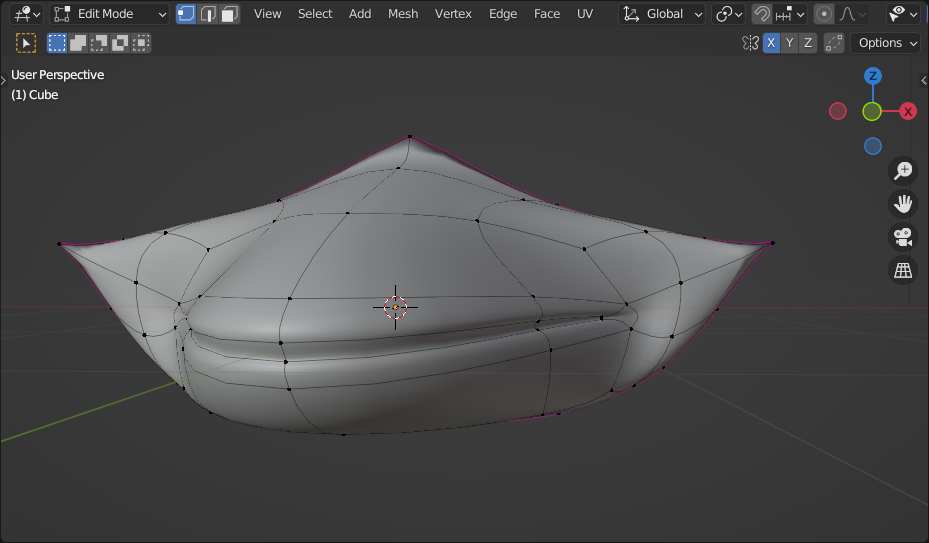Toggle auto merge vertices icon
The height and width of the screenshot is (543, 929).
coord(834,43)
